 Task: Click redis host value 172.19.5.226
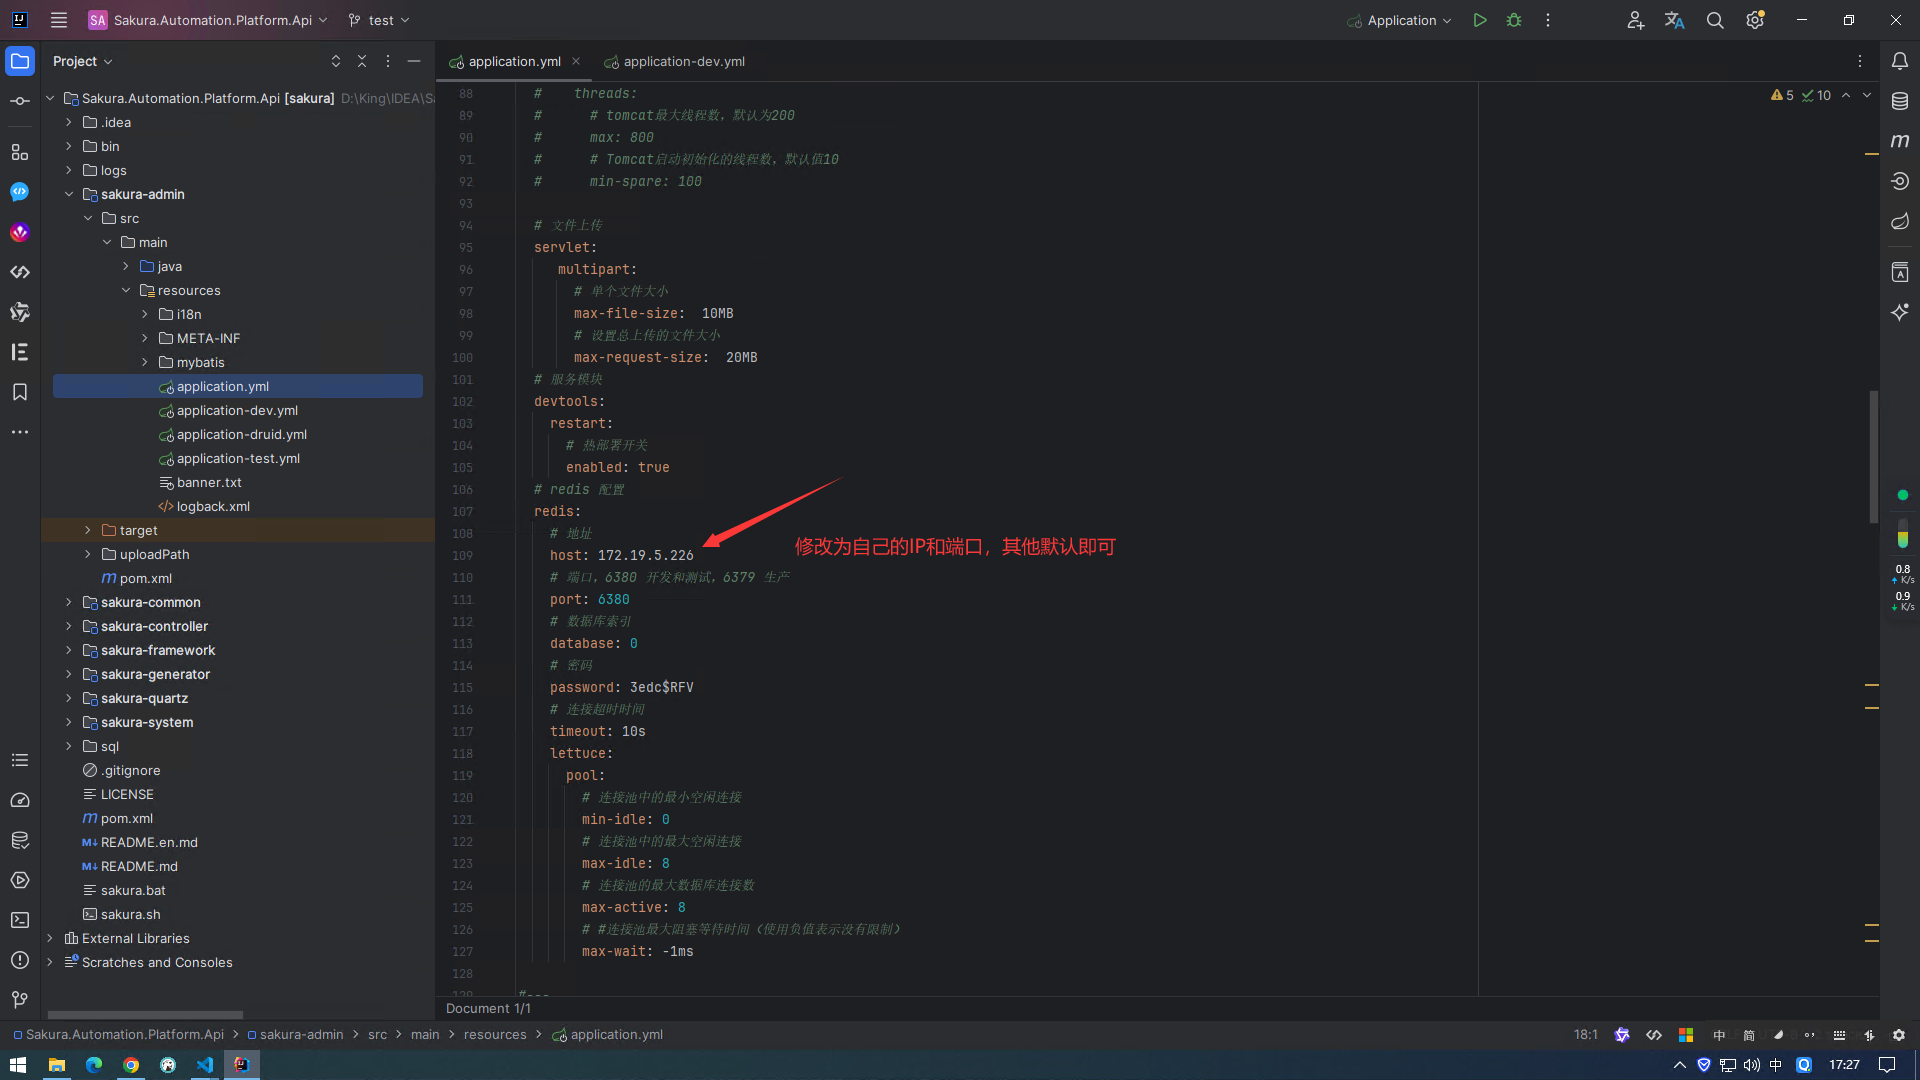point(645,555)
